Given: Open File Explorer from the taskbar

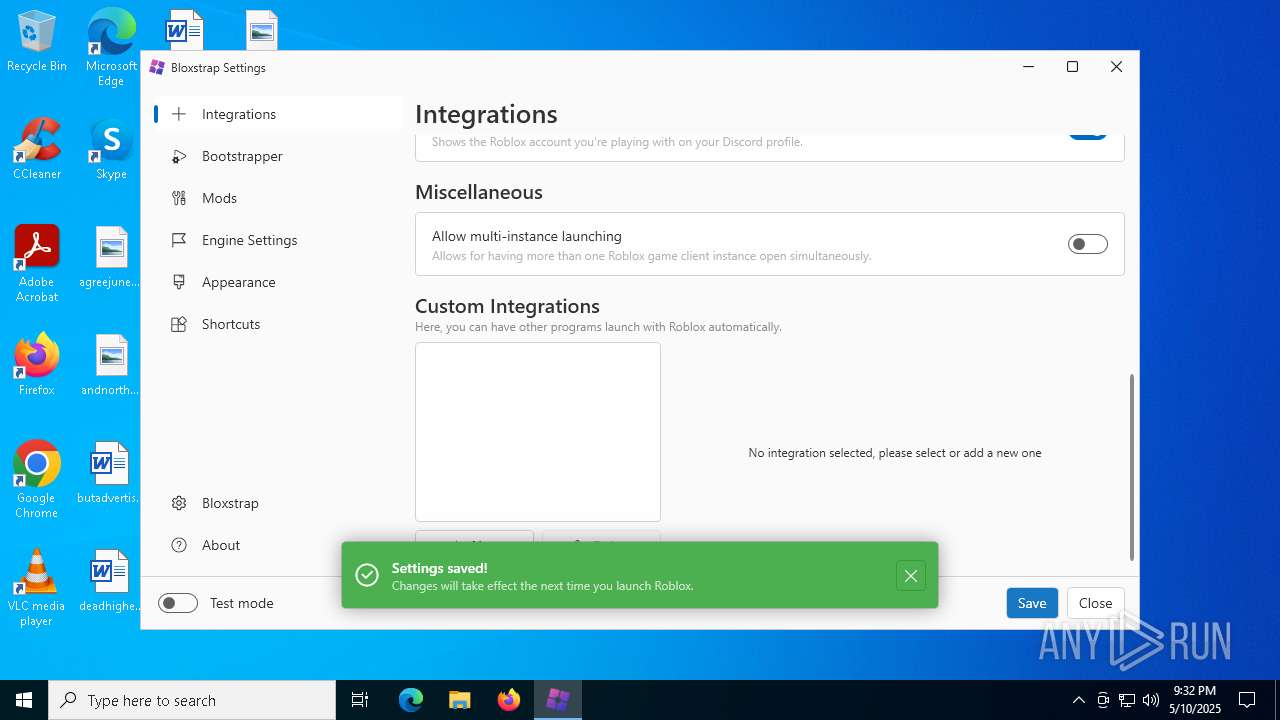Looking at the screenshot, I should tap(459, 700).
